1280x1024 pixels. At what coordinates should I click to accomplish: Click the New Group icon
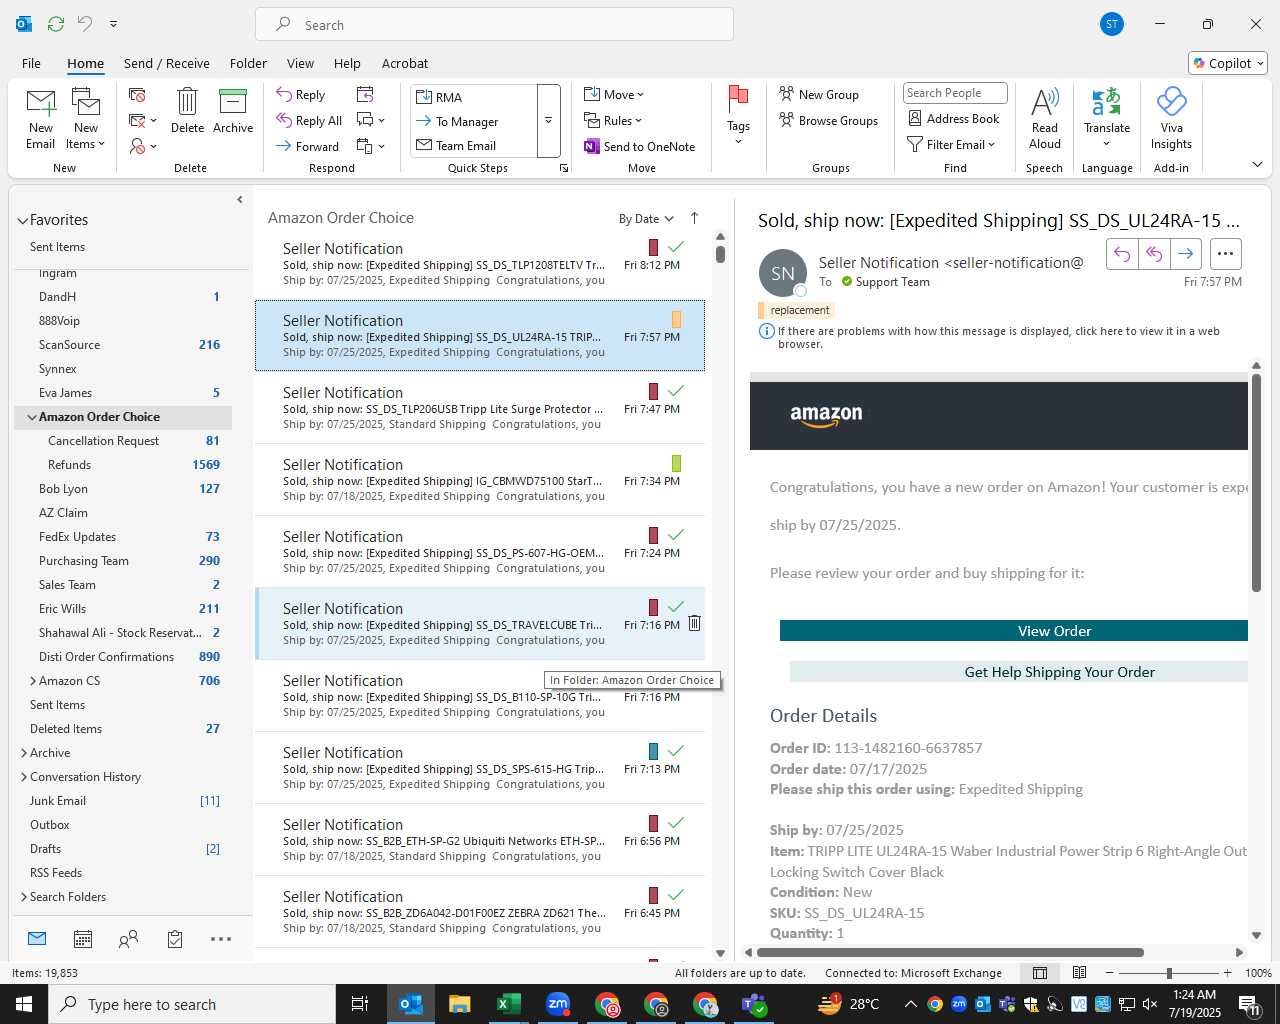[x=787, y=94]
